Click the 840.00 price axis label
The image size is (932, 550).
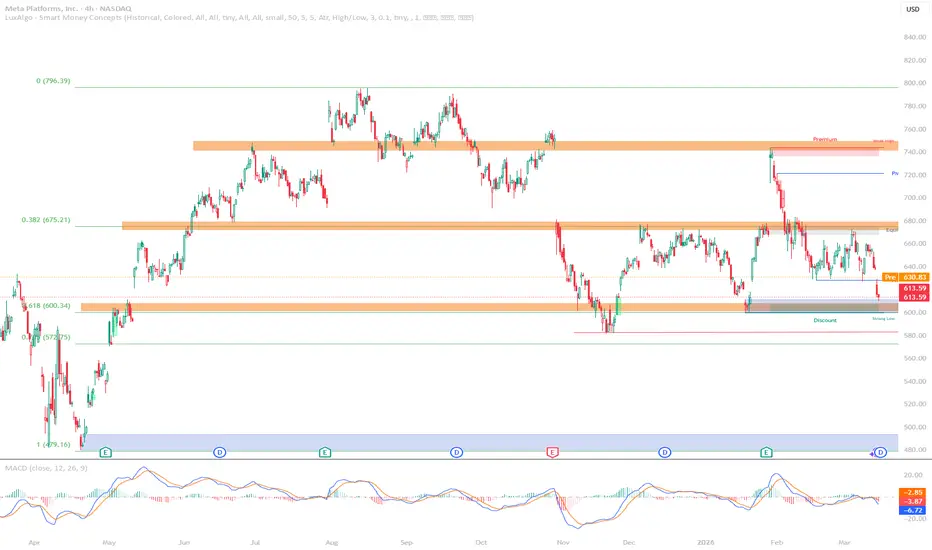(x=915, y=37)
